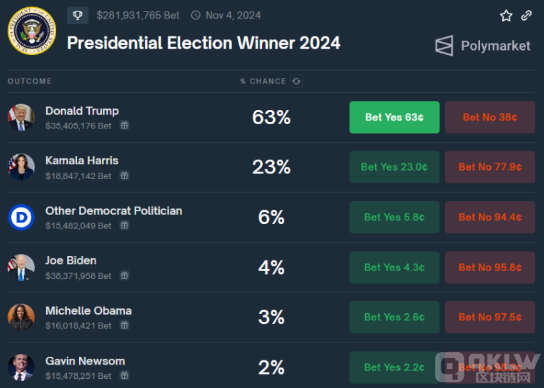This screenshot has height=388, width=544.
Task: Click gift icon beside Joe Biden's bet amount
Action: [124, 276]
